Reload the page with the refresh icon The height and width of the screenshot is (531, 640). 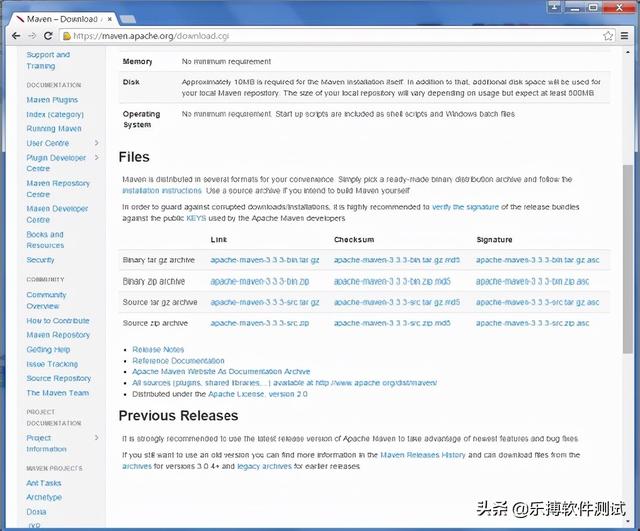click(x=48, y=36)
